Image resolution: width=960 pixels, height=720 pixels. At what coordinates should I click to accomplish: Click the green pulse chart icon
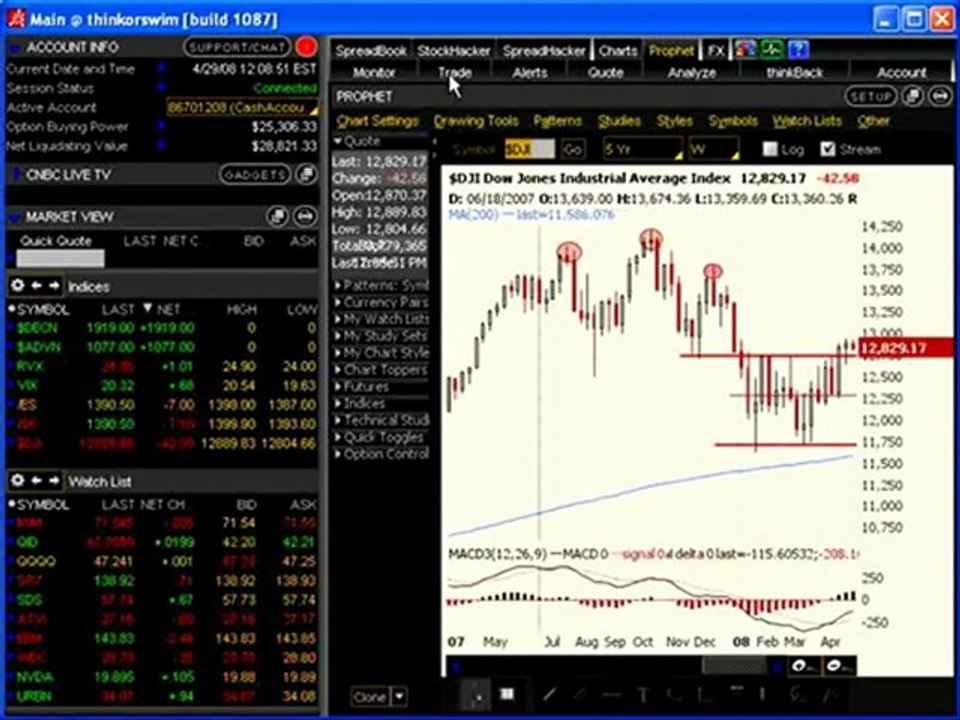(771, 50)
